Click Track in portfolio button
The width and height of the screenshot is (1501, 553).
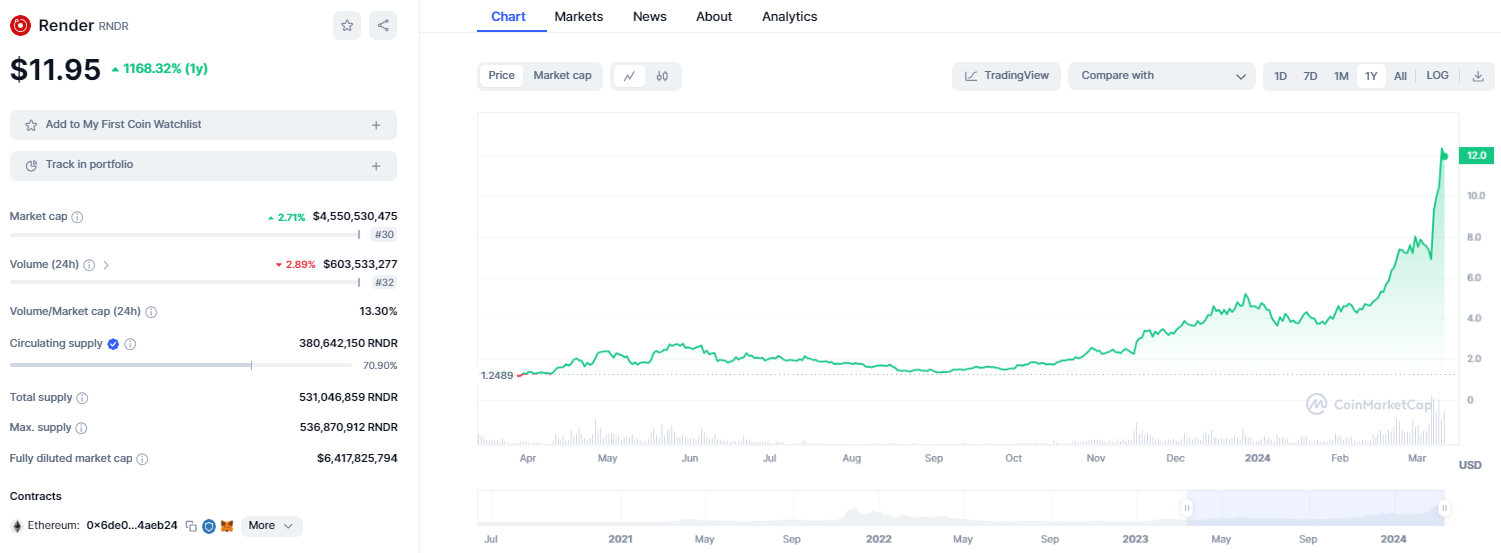coord(203,166)
